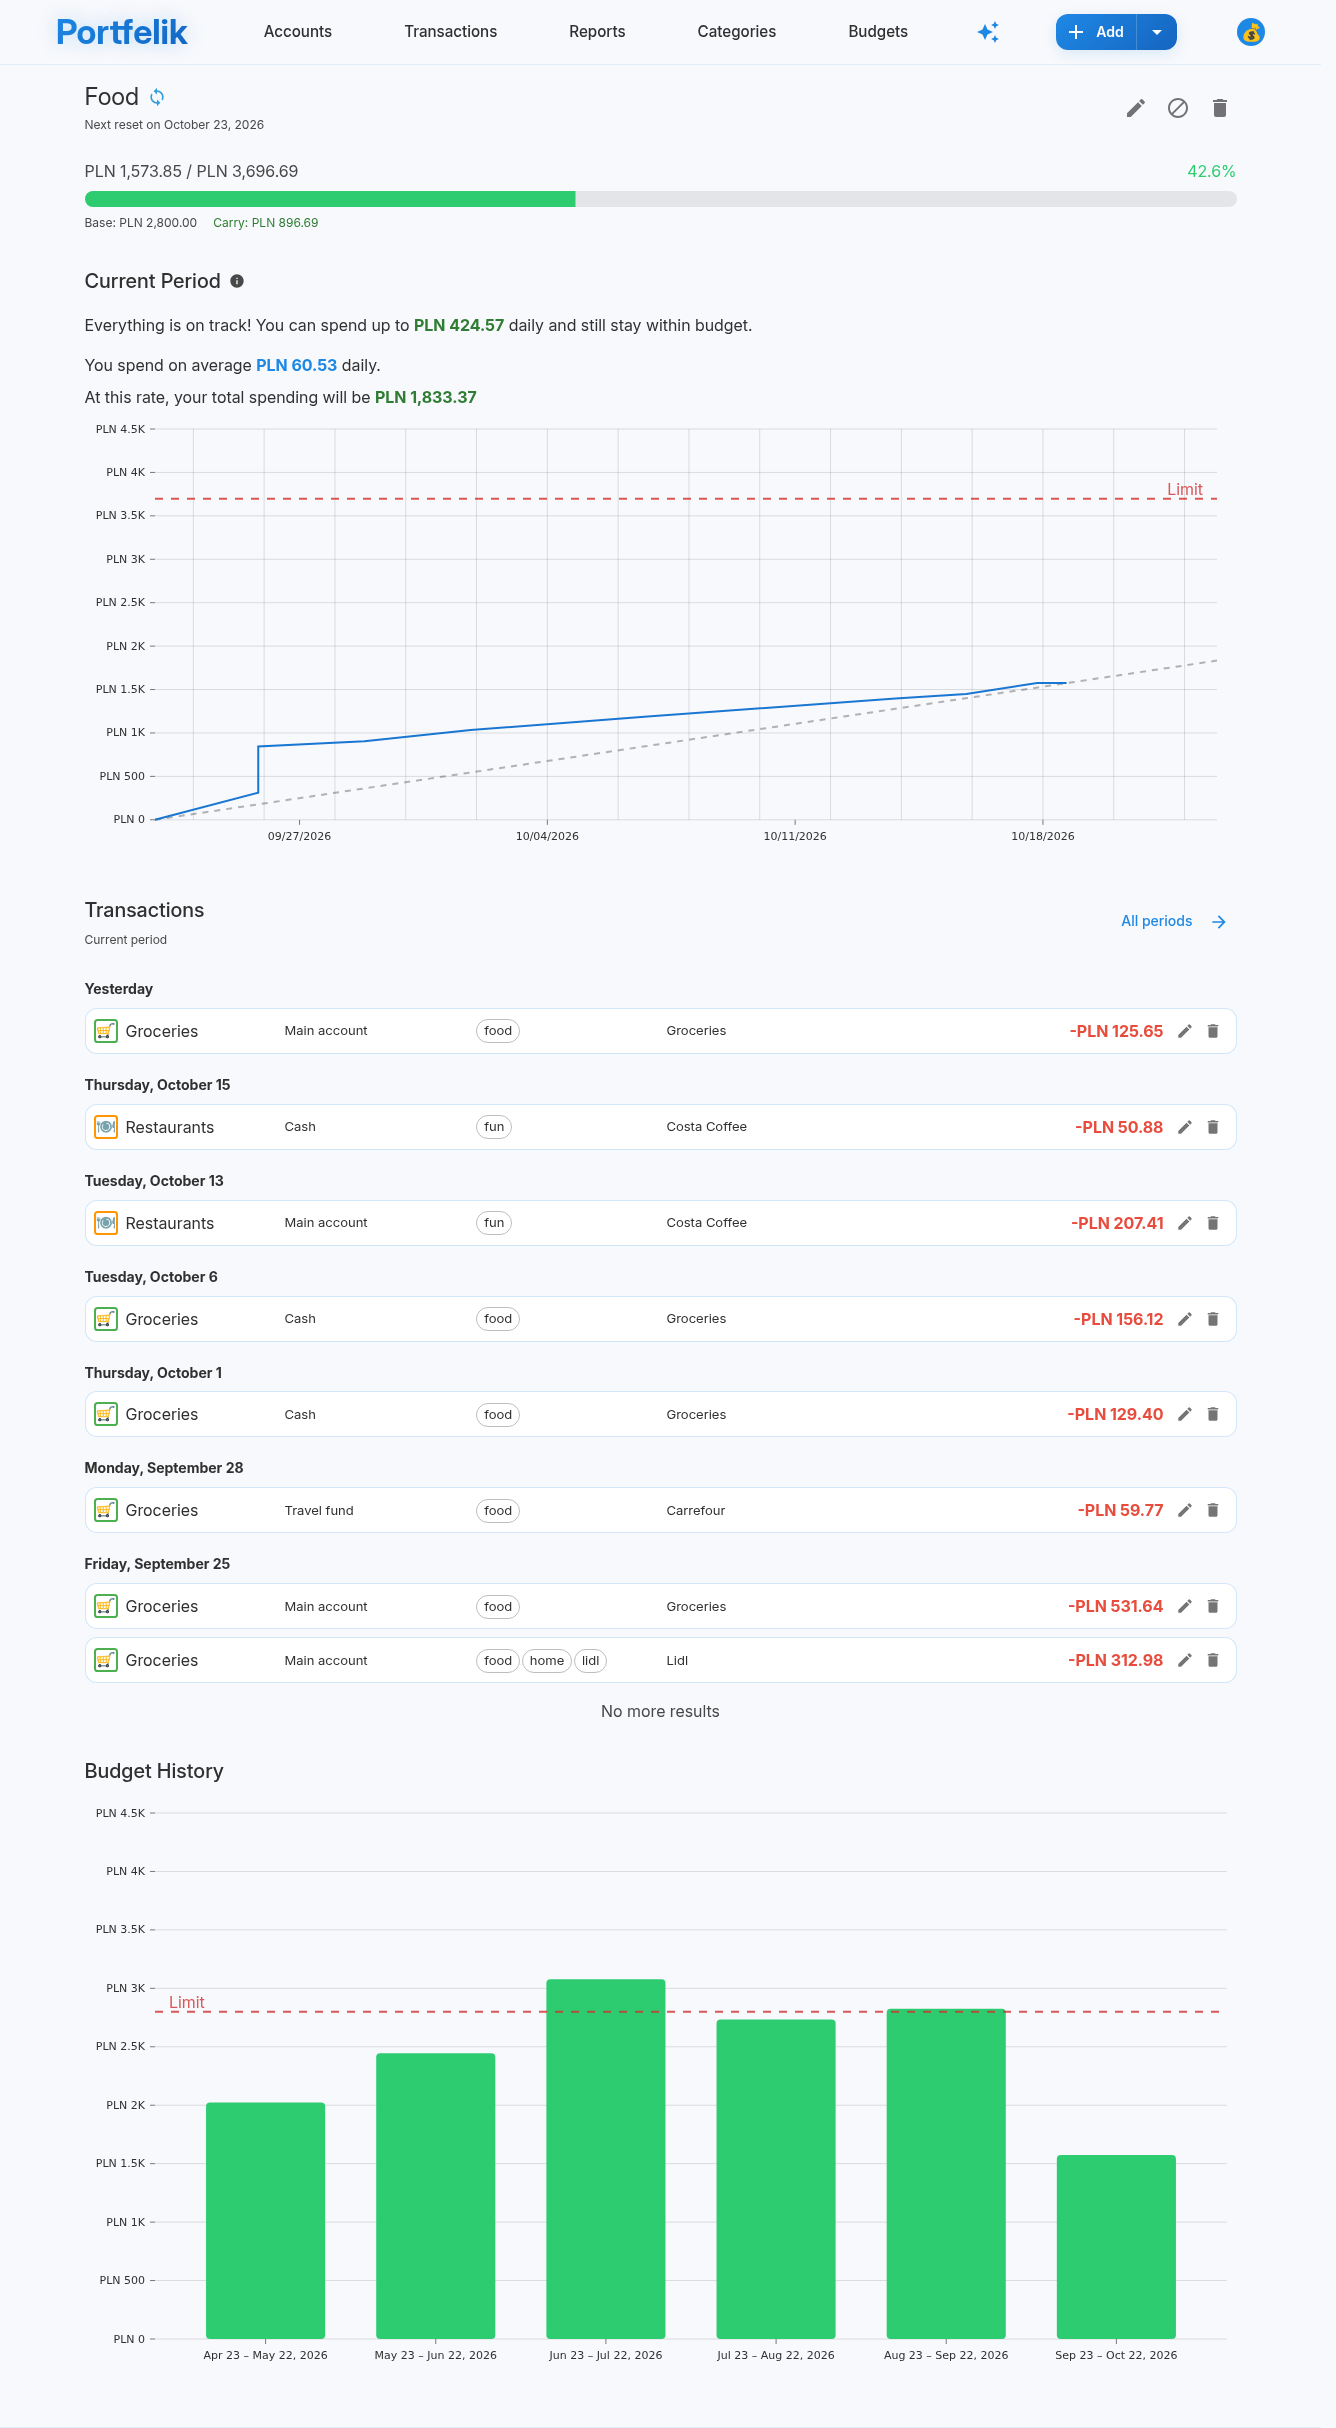Viewport: 1336px width, 2428px height.
Task: Edit the Food budget with the pencil icon
Action: [1136, 108]
